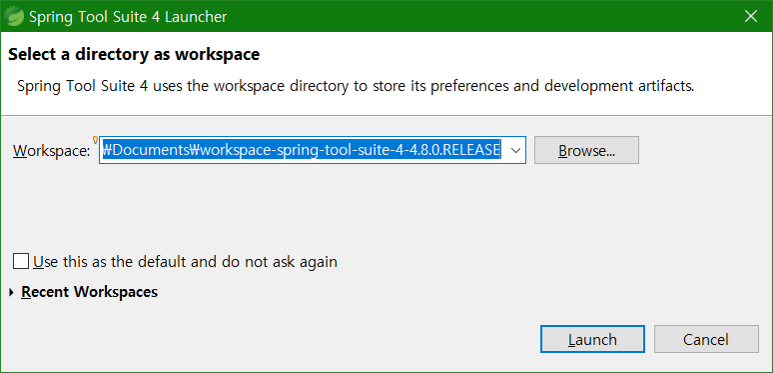Click the Cancel button
773x373 pixels.
coord(706,339)
